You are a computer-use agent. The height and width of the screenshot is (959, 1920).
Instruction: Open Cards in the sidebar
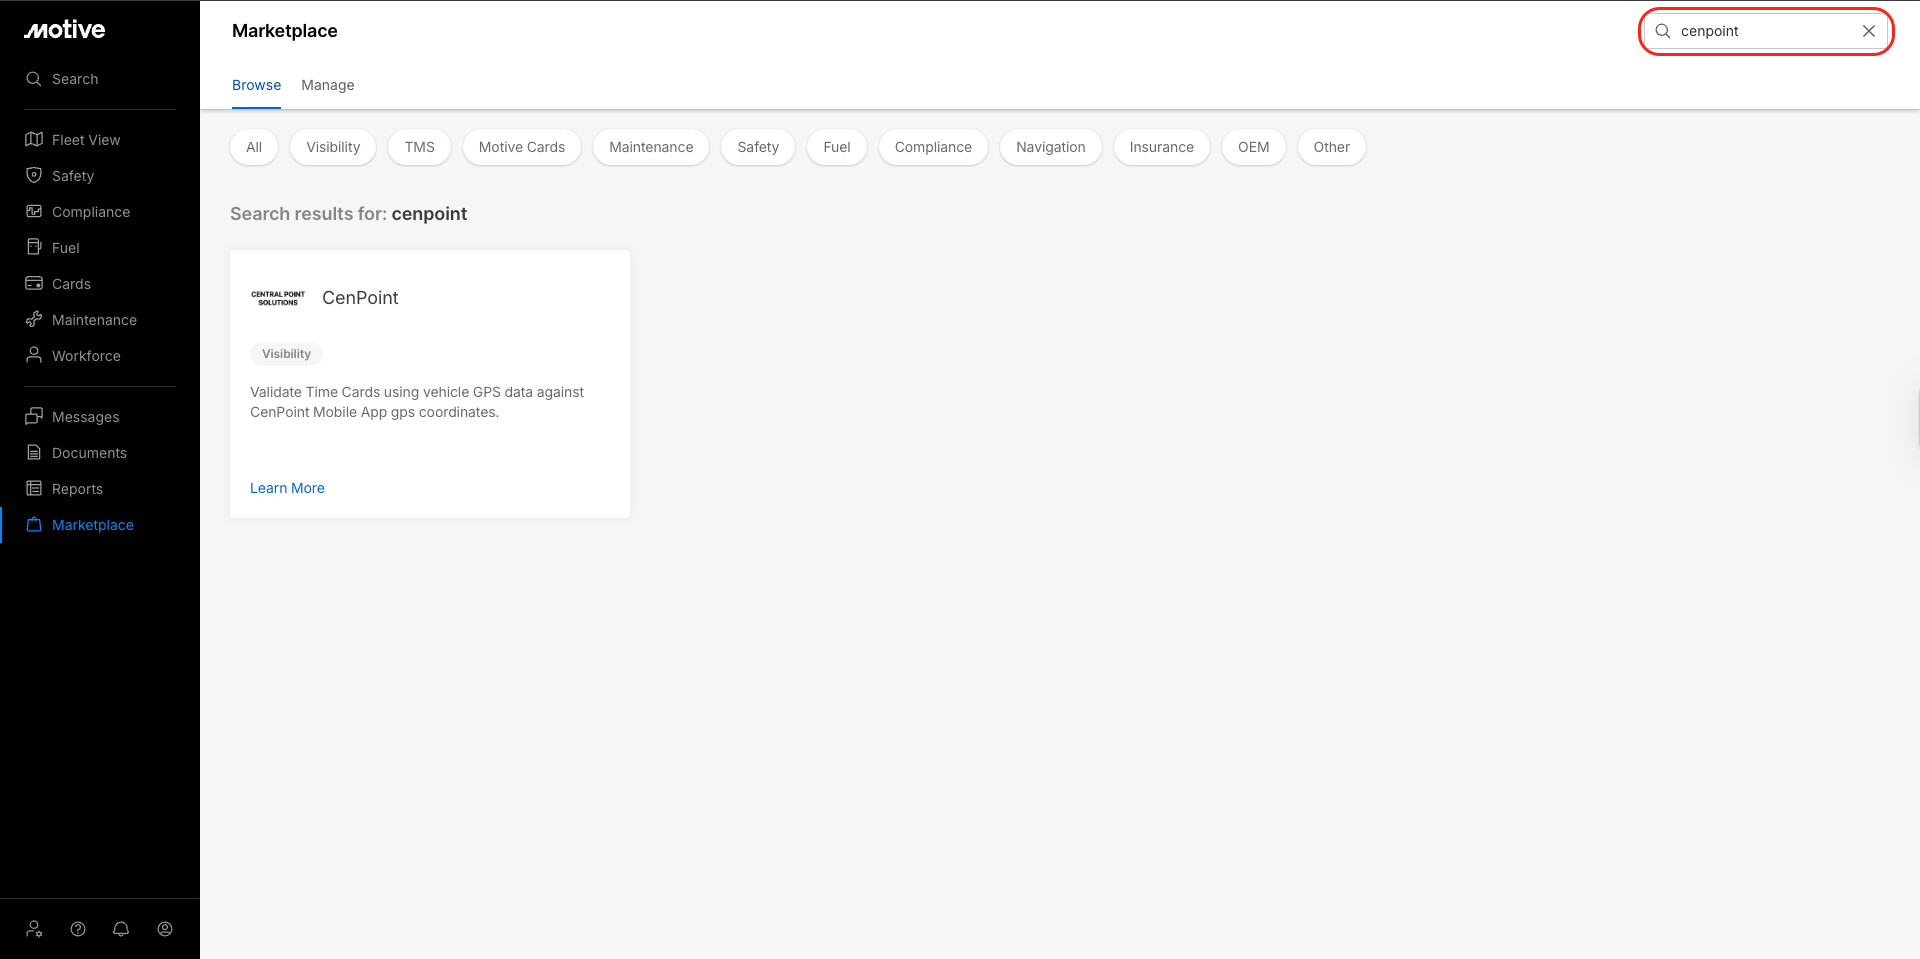71,284
